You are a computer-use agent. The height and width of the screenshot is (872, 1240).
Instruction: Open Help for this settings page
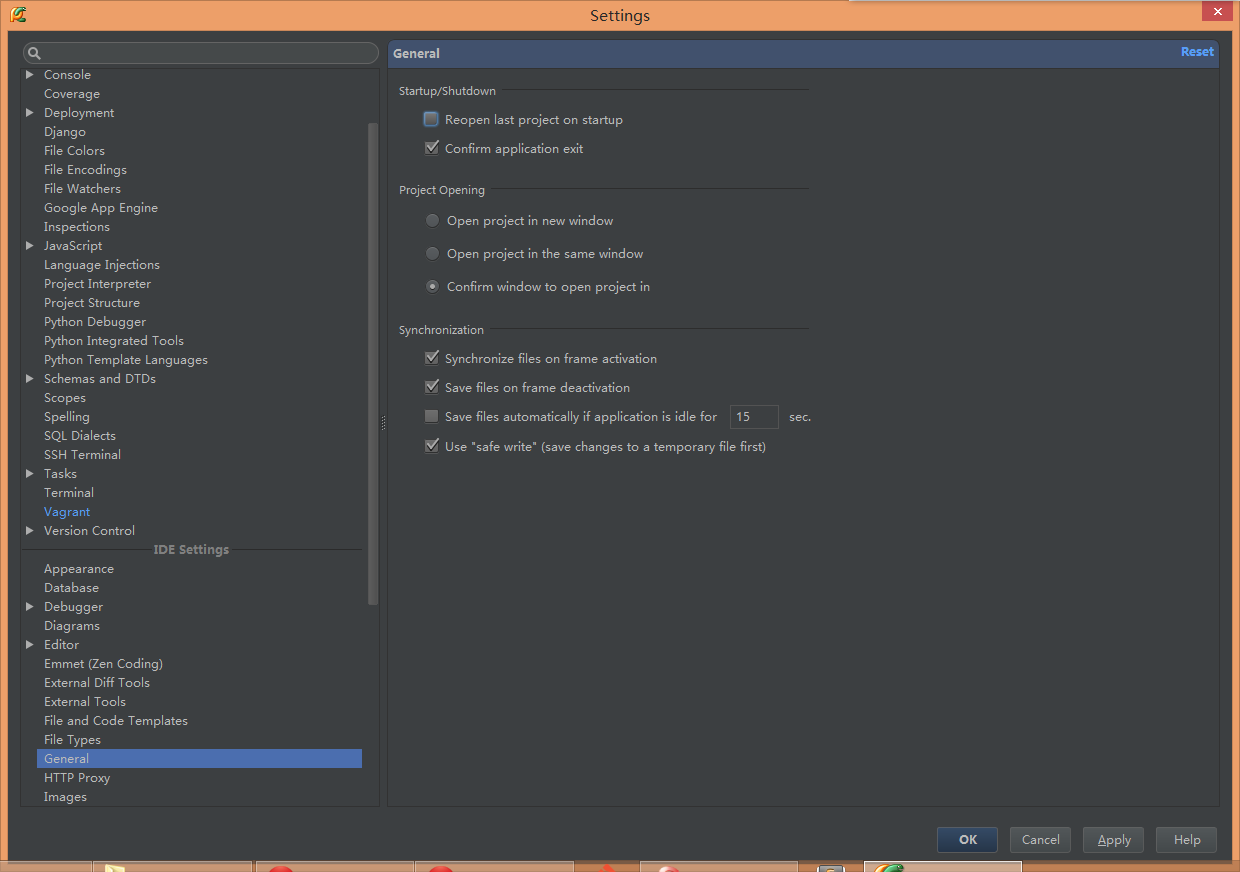click(x=1187, y=840)
